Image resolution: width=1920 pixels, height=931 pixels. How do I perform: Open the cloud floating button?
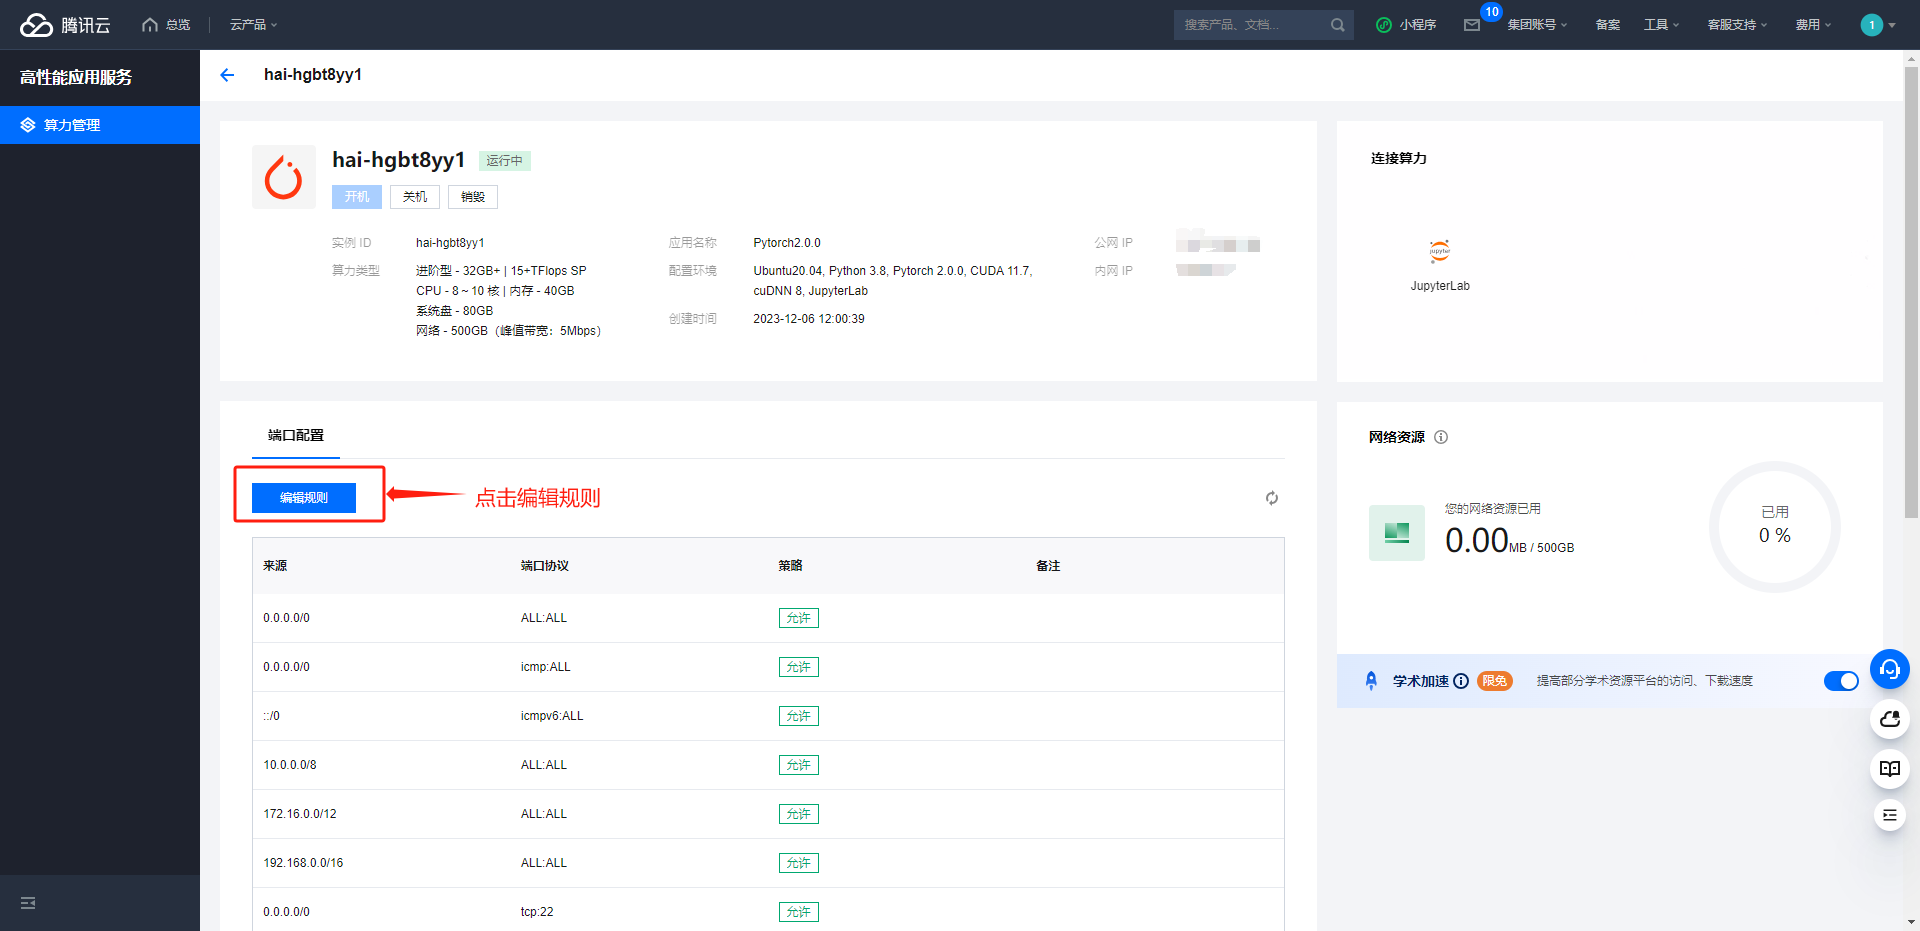1890,719
